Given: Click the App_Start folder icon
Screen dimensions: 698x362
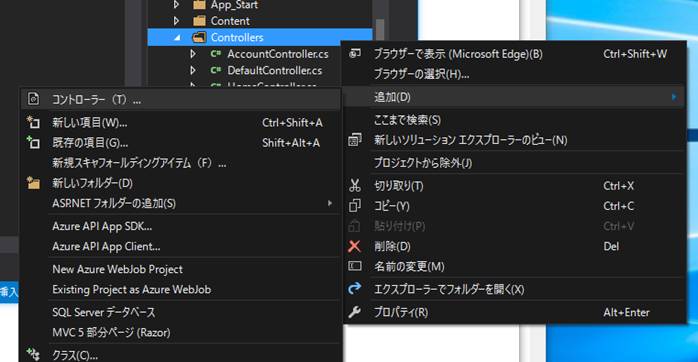Looking at the screenshot, I should pos(199,4).
